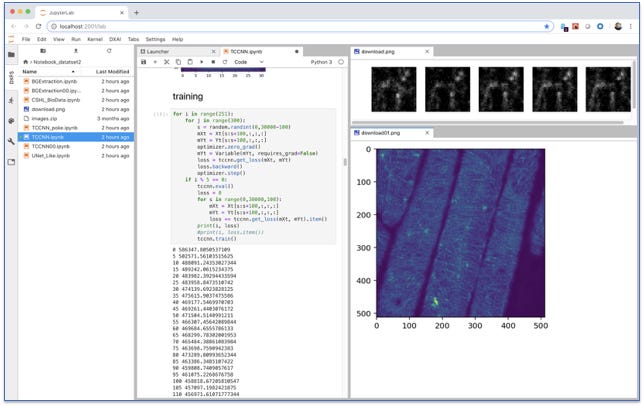
Task: Select images.zip in the file list
Action: click(43, 118)
